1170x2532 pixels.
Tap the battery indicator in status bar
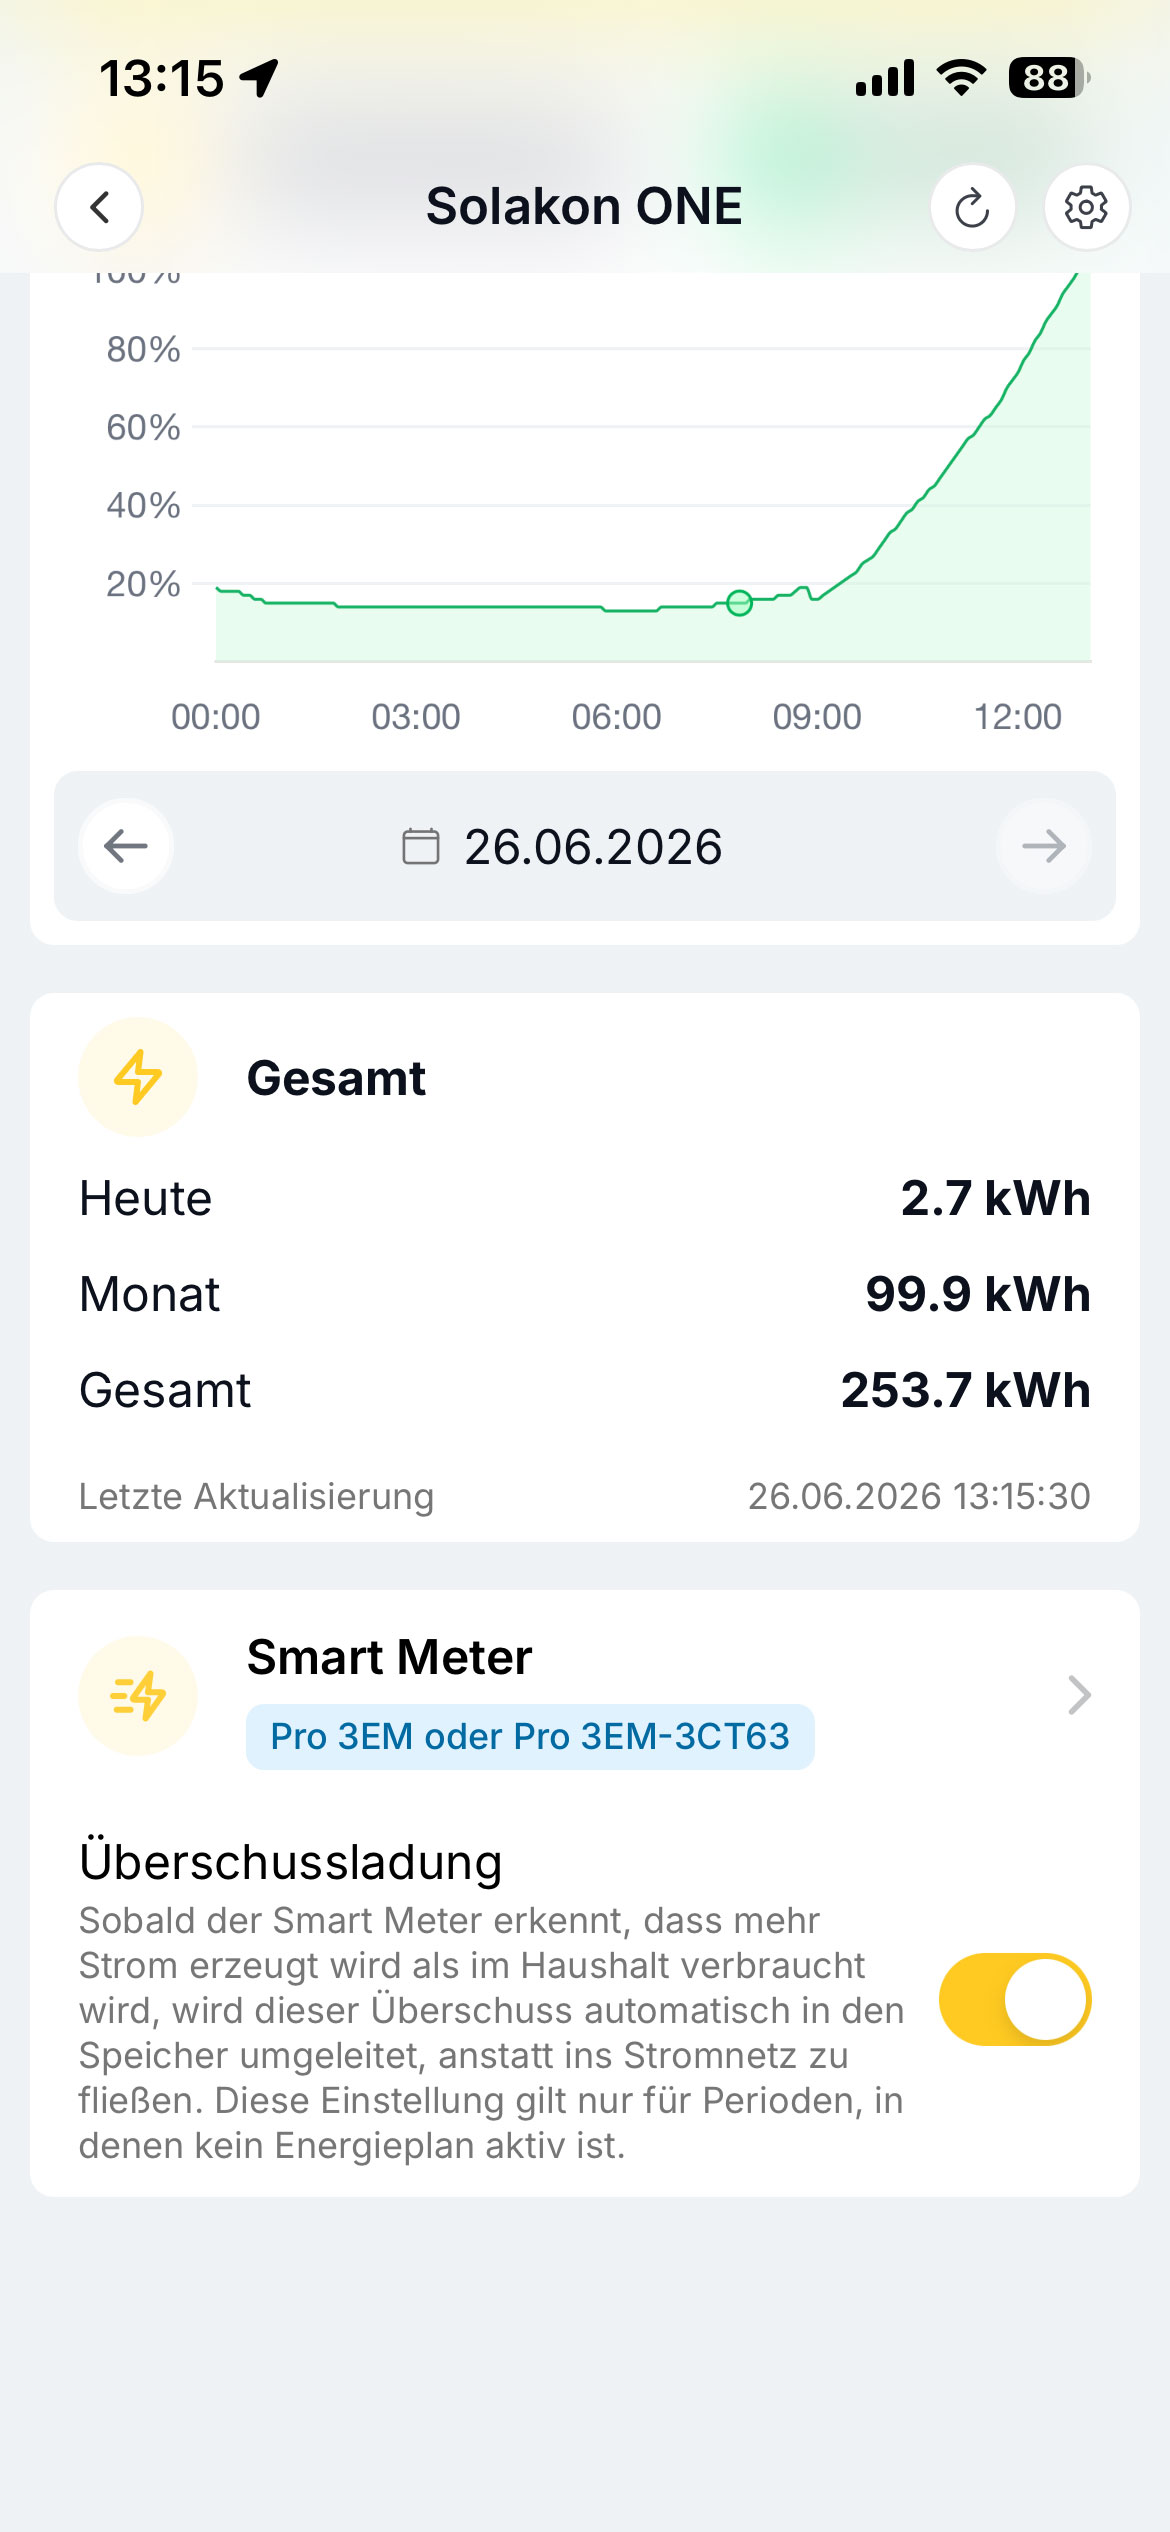1049,78
